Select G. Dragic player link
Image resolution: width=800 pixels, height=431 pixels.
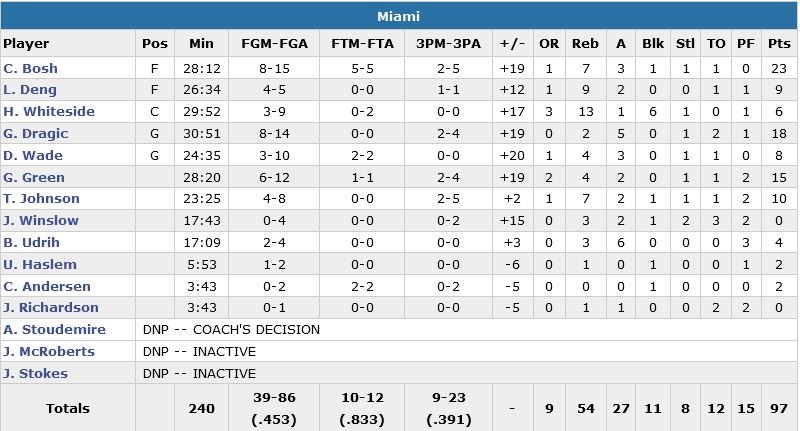36,134
